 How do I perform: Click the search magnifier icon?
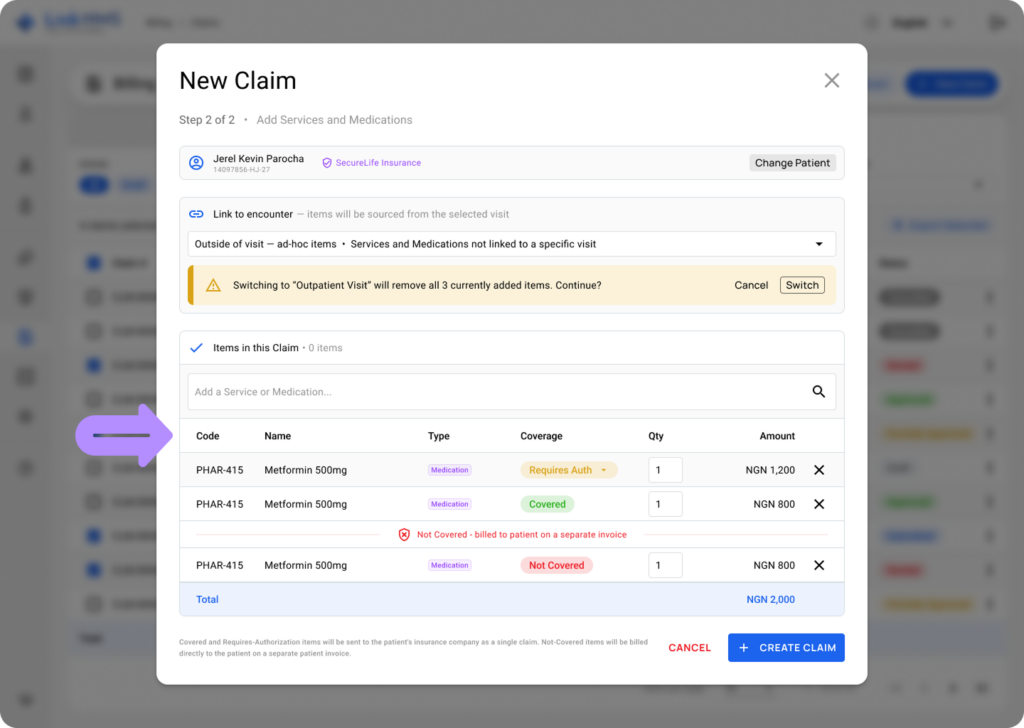[x=818, y=391]
